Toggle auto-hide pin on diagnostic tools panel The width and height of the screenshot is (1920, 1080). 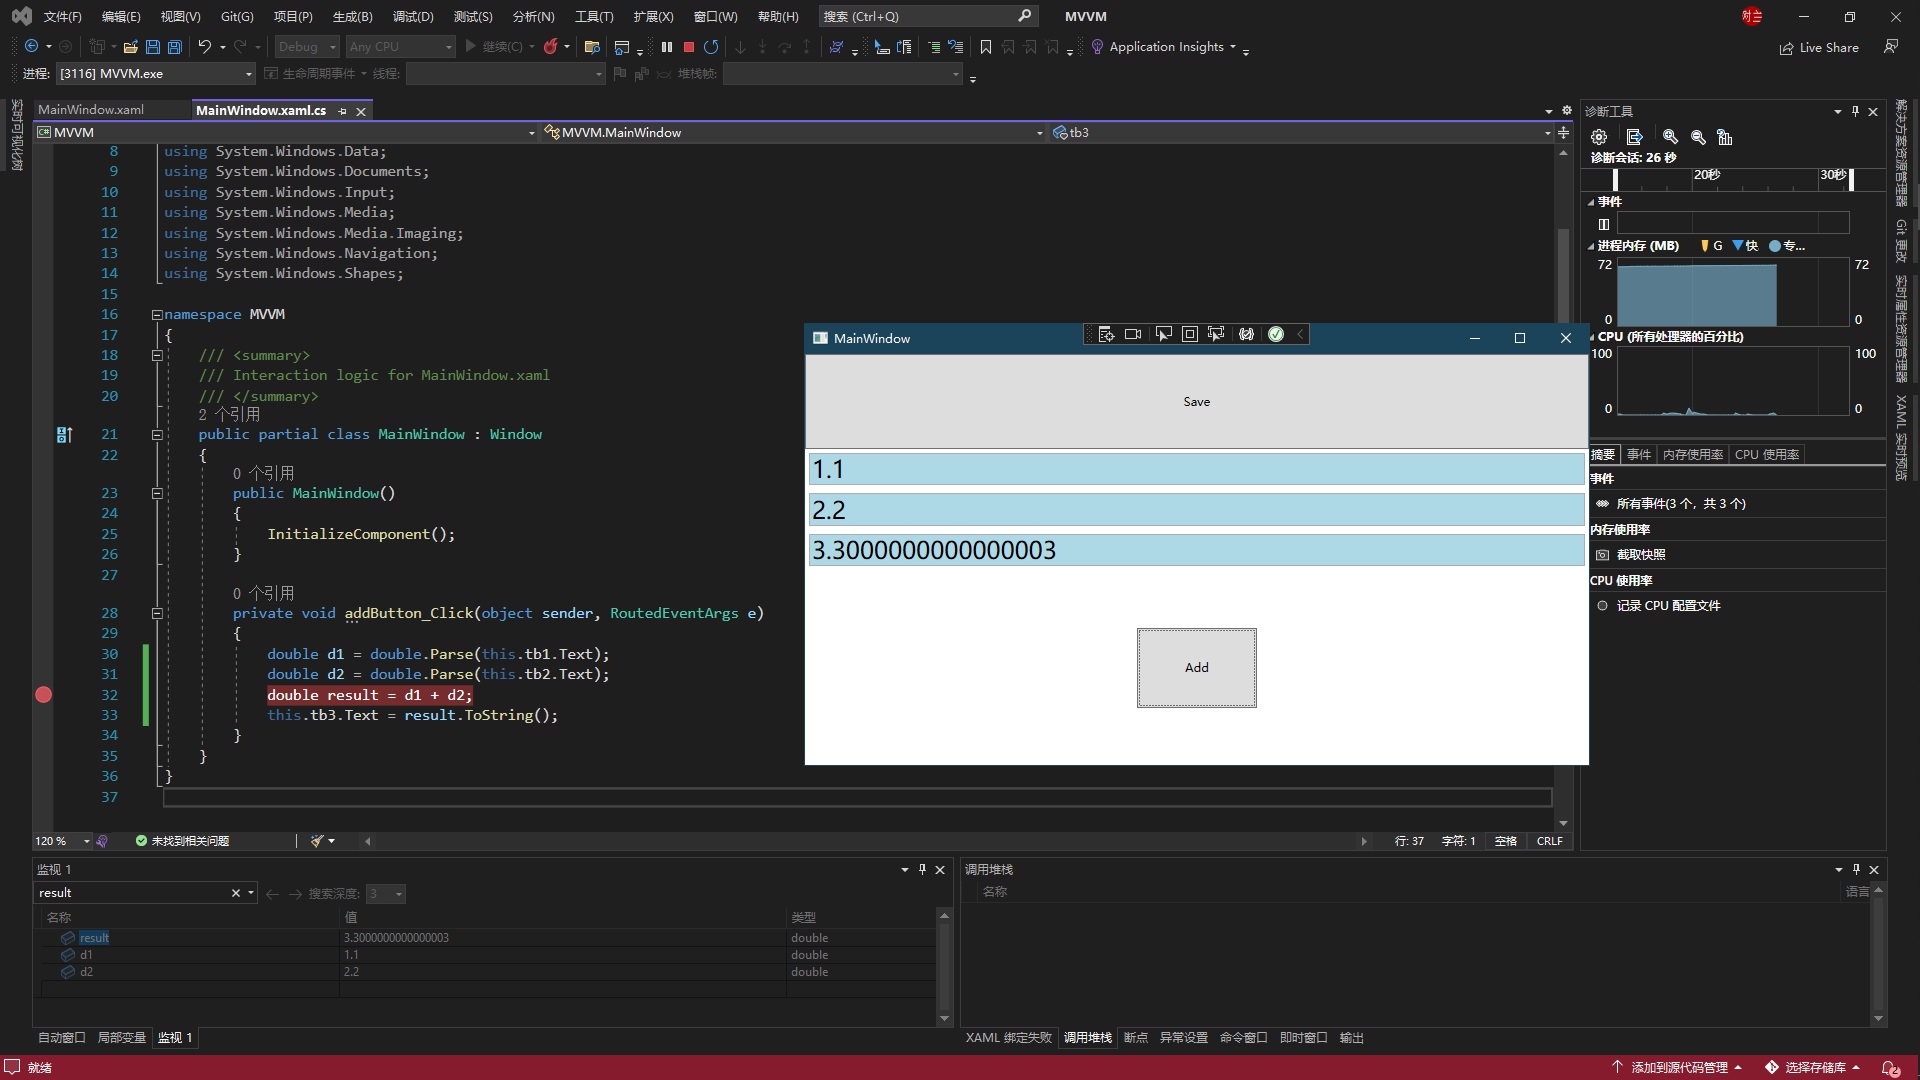coord(1855,111)
